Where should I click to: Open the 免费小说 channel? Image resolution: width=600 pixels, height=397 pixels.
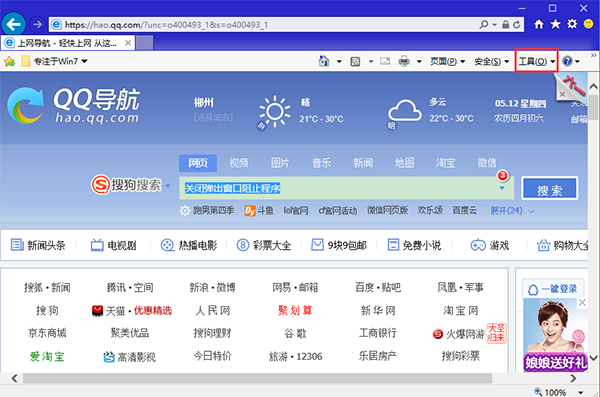(x=414, y=245)
